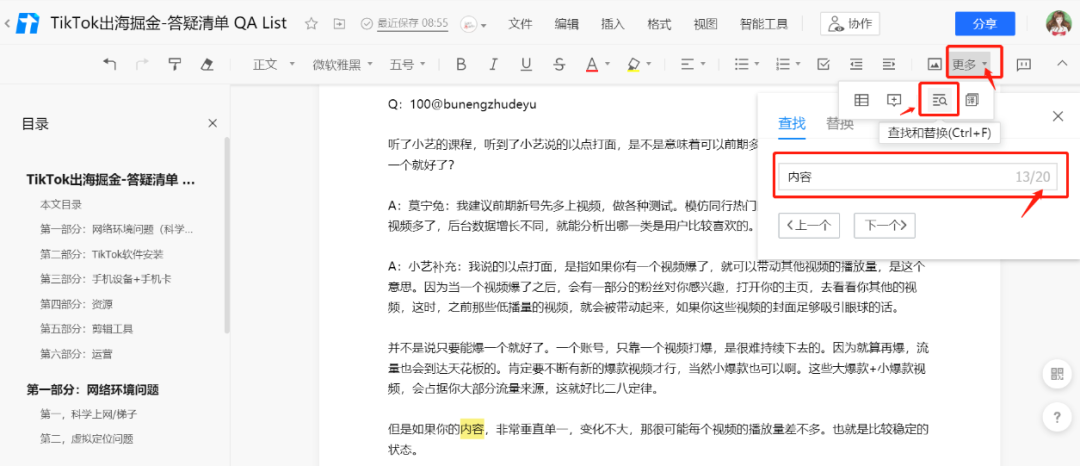Open the highlight color dropdown arrow
This screenshot has width=1080, height=466.
click(650, 64)
